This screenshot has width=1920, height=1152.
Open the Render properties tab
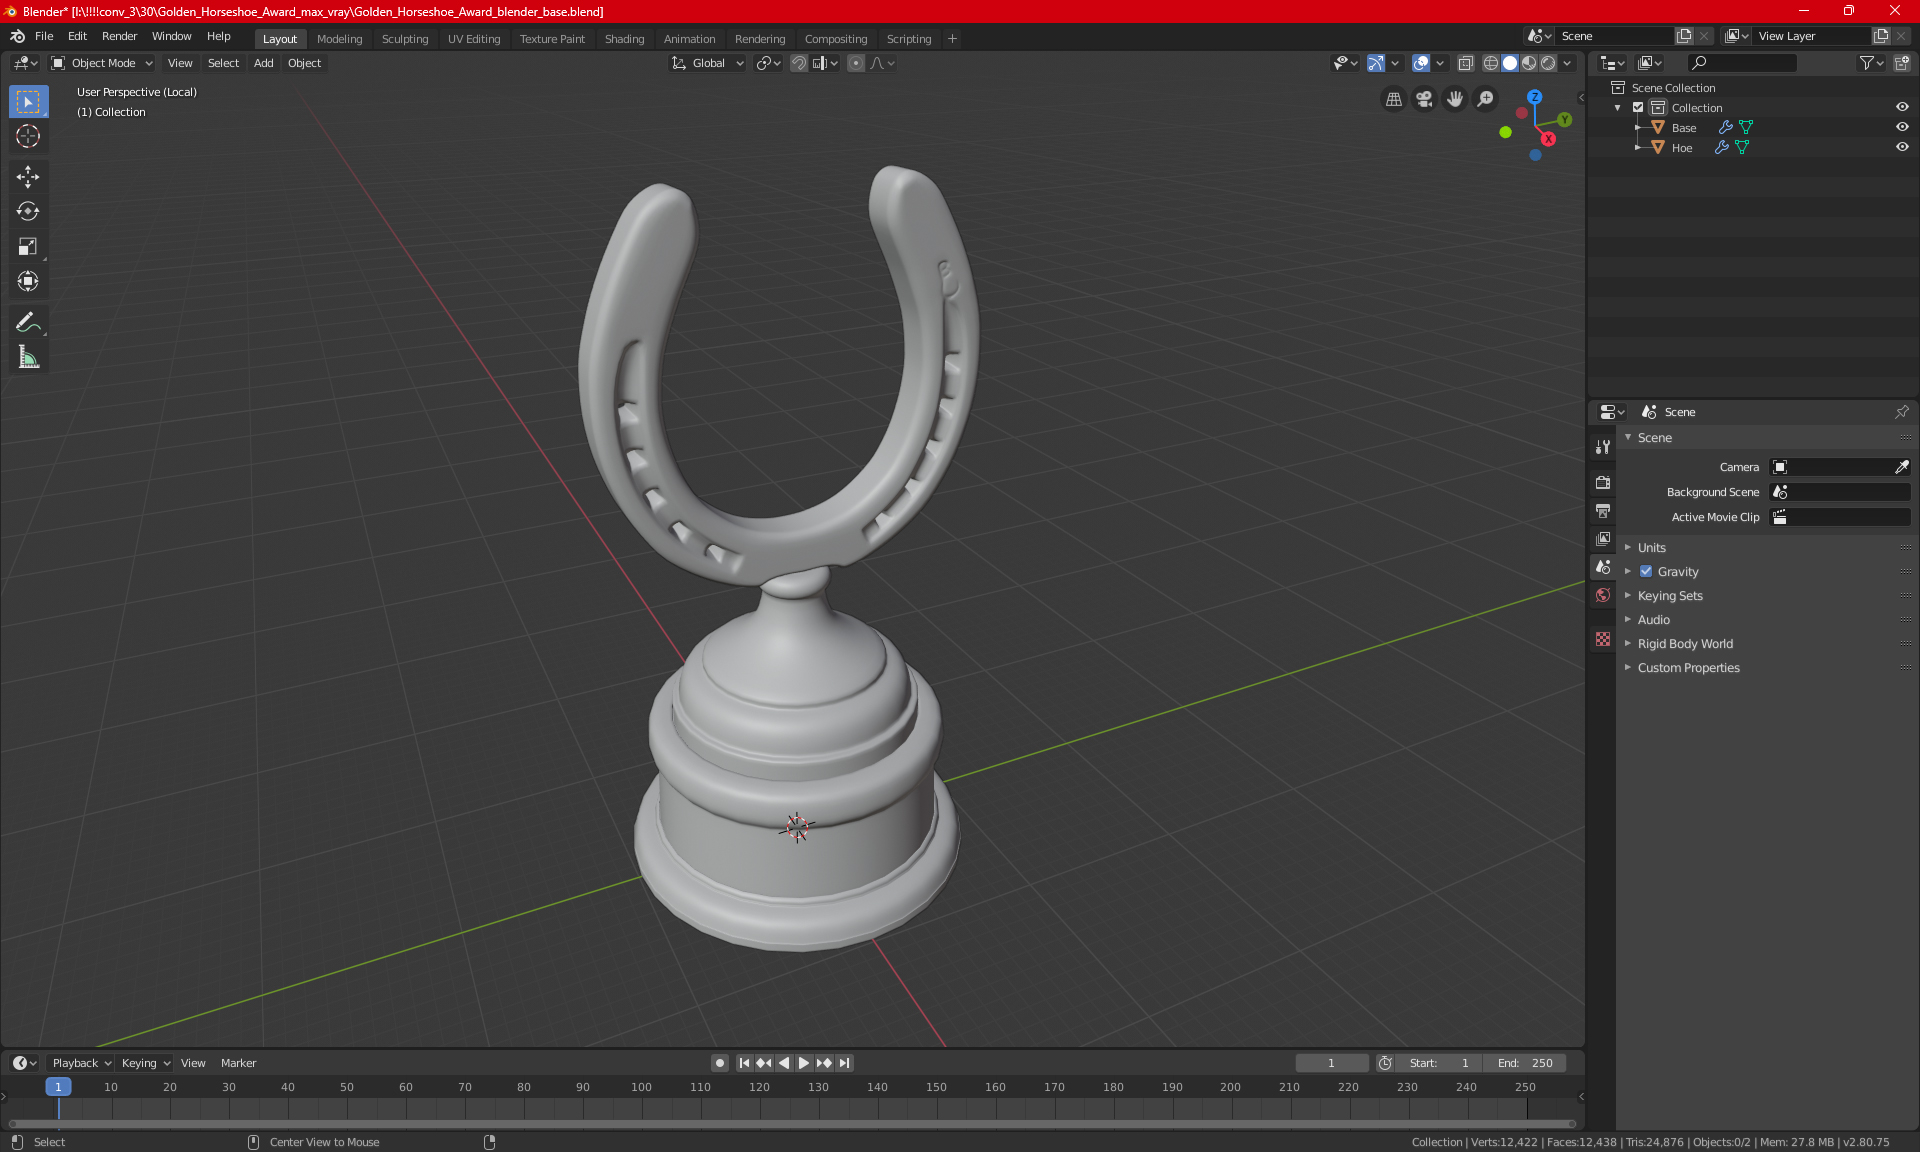(x=1603, y=482)
